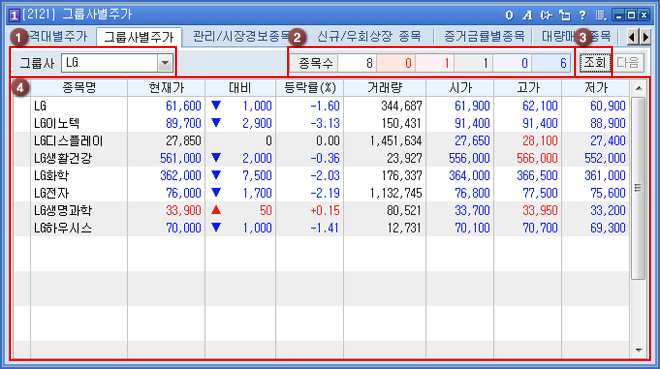Click the red up triangle for LG생명과학
660x369 pixels.
216,210
